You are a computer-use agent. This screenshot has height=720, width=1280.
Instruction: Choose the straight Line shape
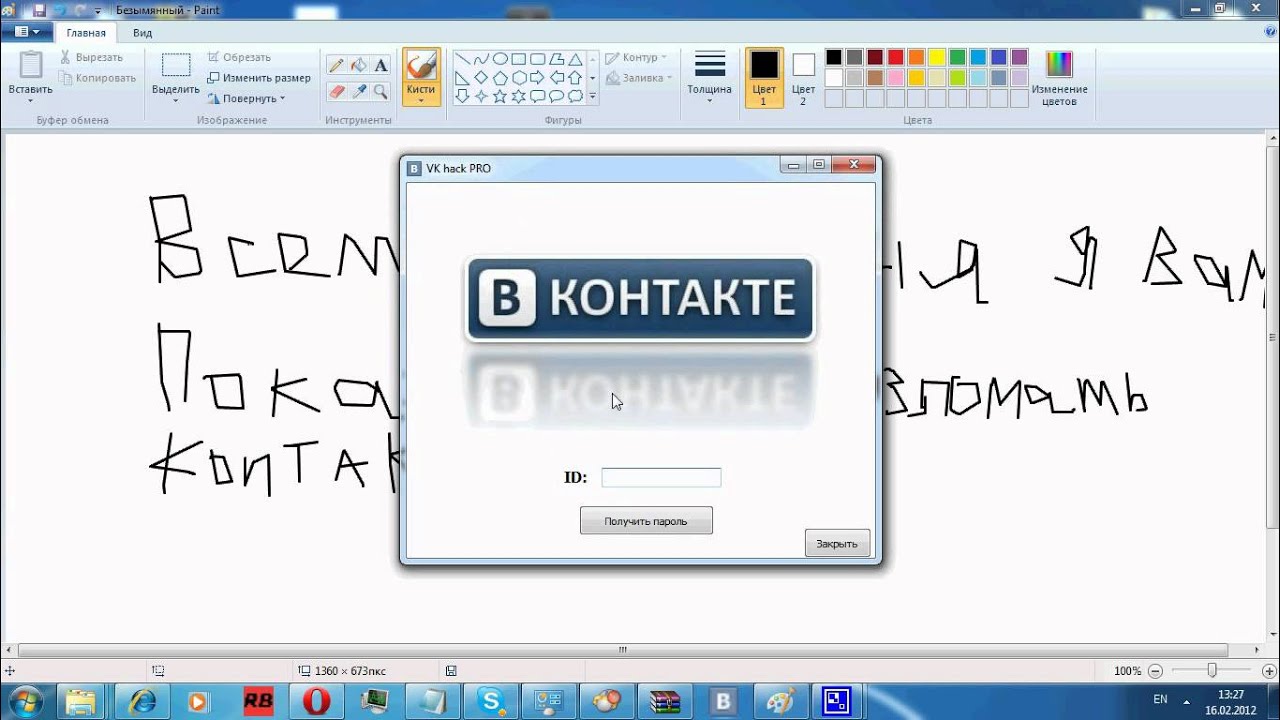coord(462,59)
